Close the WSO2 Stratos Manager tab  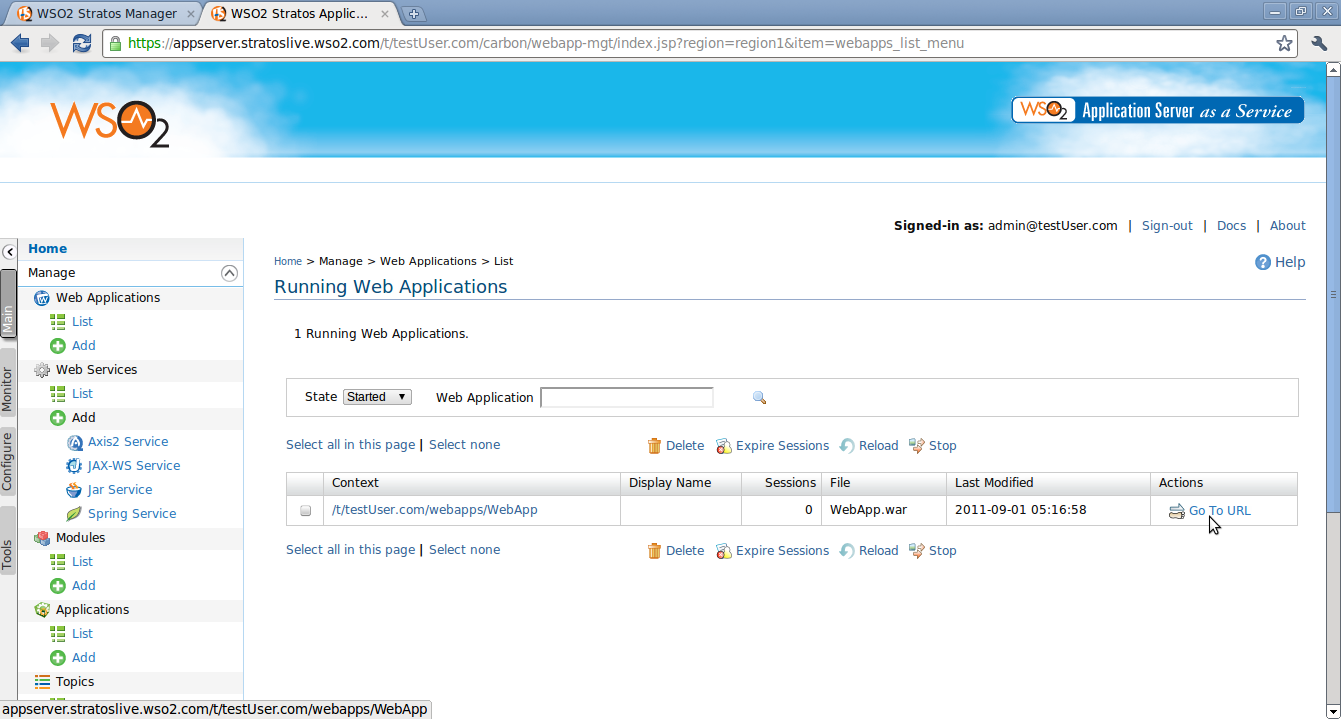(x=191, y=14)
